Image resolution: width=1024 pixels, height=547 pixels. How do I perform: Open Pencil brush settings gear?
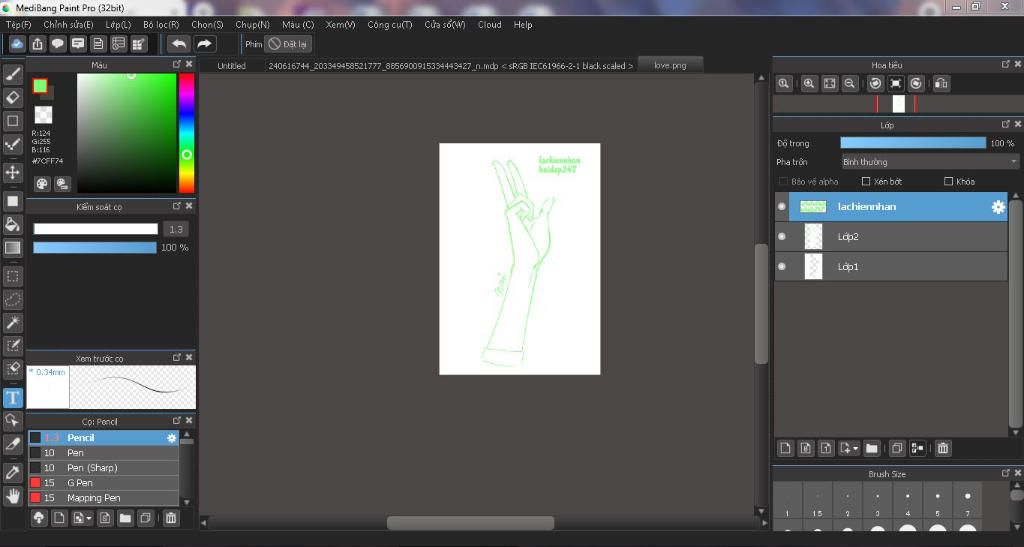point(172,438)
